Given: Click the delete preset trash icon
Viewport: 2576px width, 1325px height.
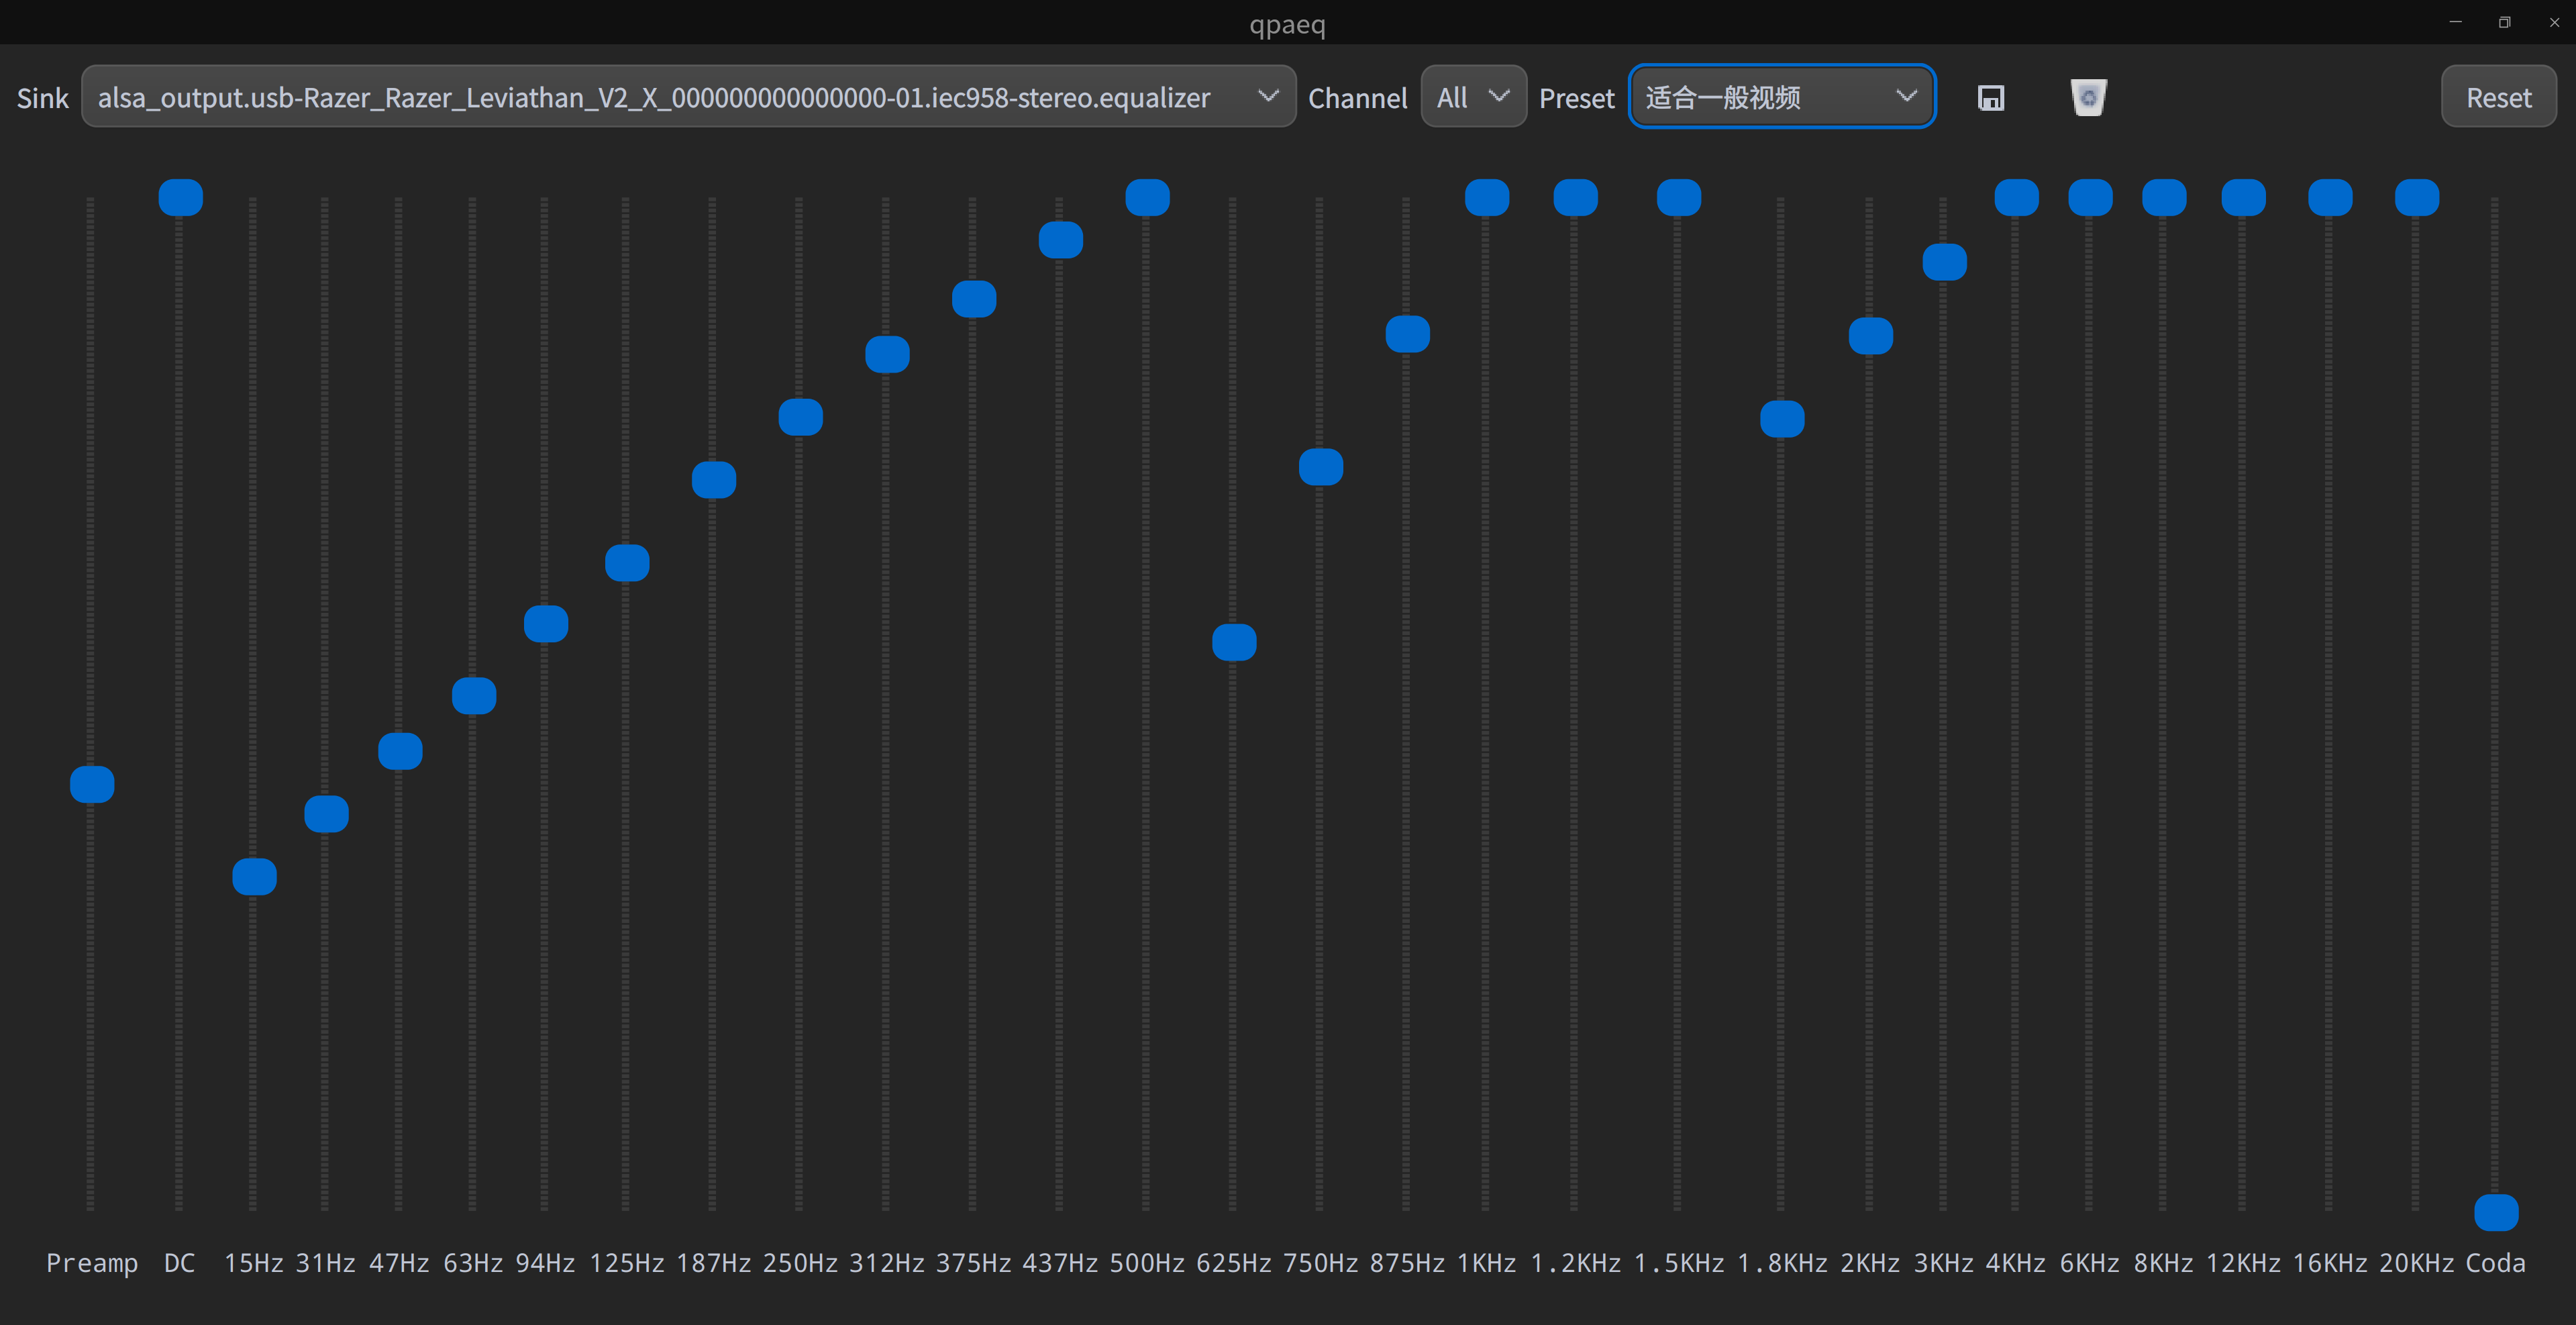Looking at the screenshot, I should [x=2088, y=98].
